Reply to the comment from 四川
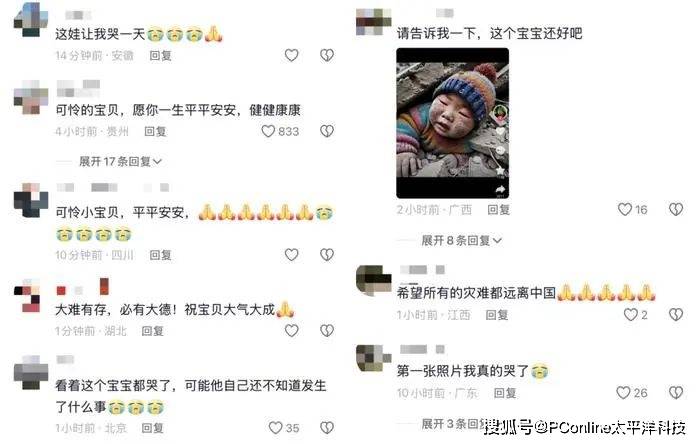The height and width of the screenshot is (444, 700). [x=160, y=255]
